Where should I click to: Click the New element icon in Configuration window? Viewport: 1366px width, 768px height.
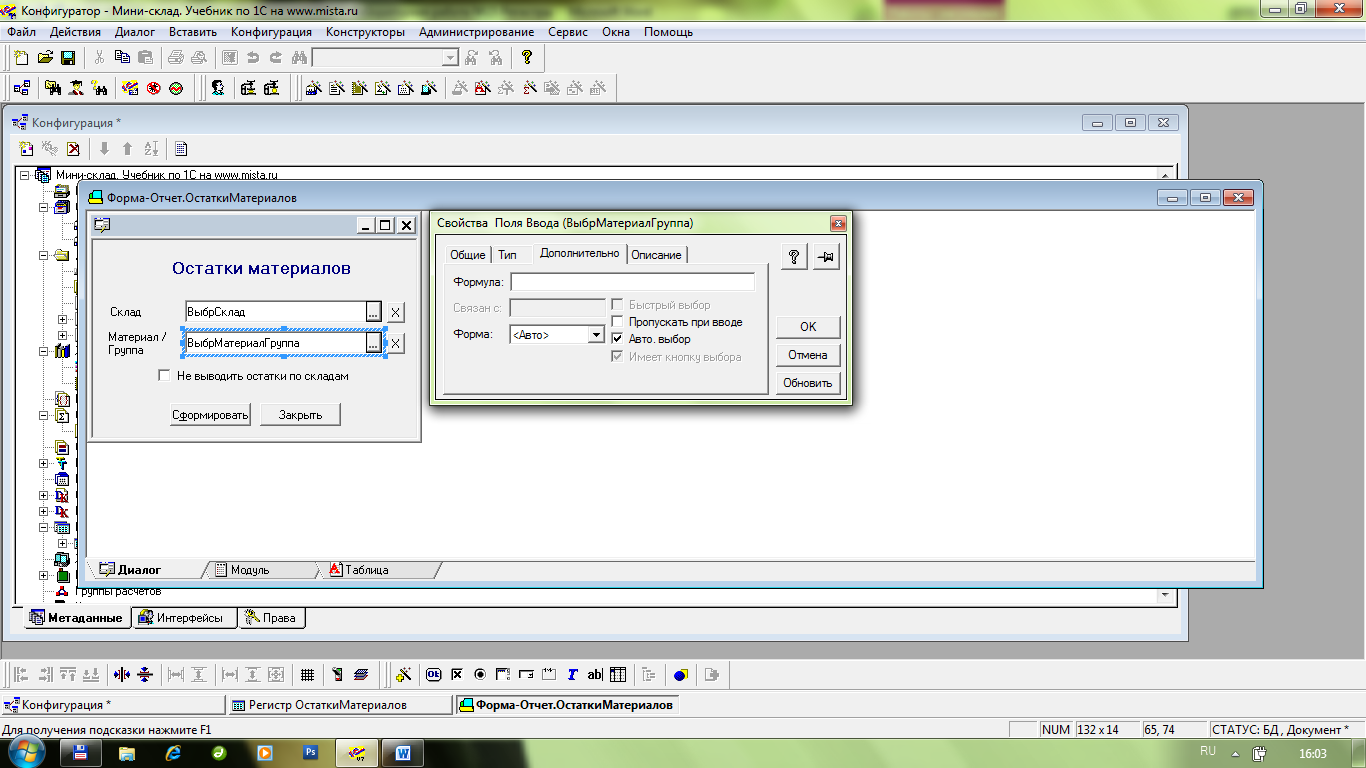click(x=27, y=149)
